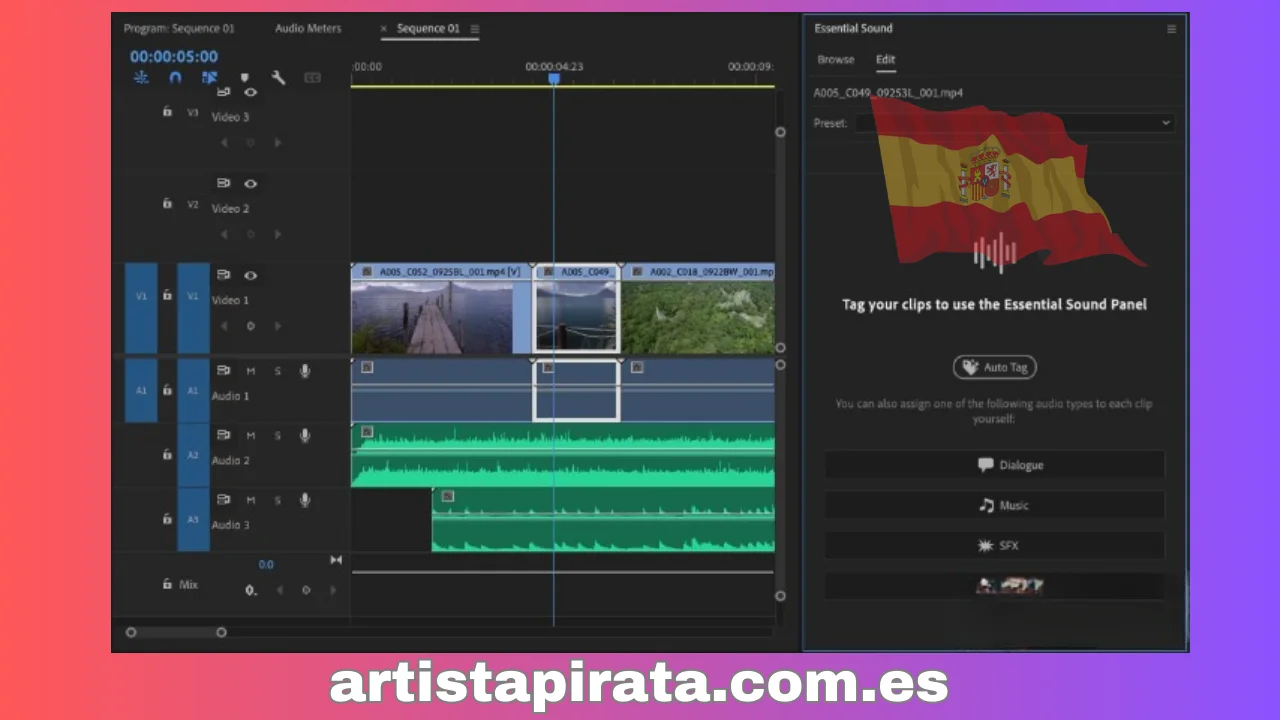Select A005_C052 clip thumbnail on Video 1
Image resolution: width=1280 pixels, height=720 pixels.
432,317
